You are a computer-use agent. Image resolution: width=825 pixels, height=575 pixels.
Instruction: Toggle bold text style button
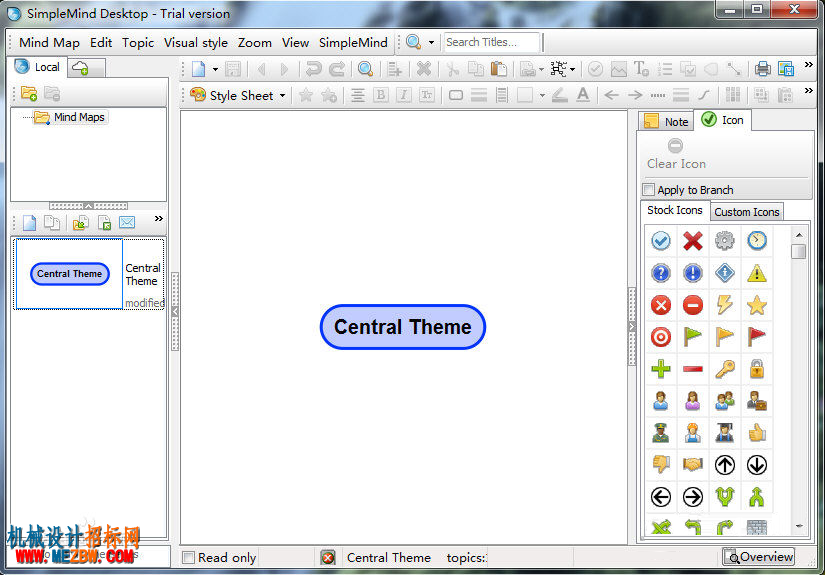[380, 95]
